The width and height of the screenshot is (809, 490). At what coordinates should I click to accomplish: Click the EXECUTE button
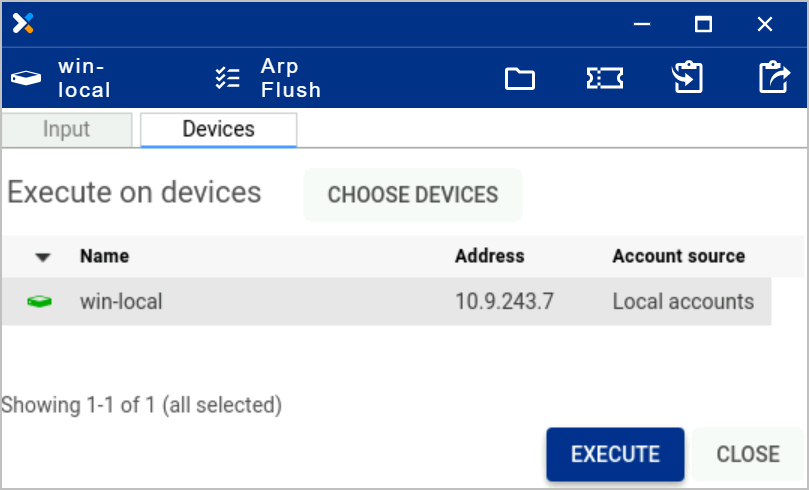click(616, 454)
